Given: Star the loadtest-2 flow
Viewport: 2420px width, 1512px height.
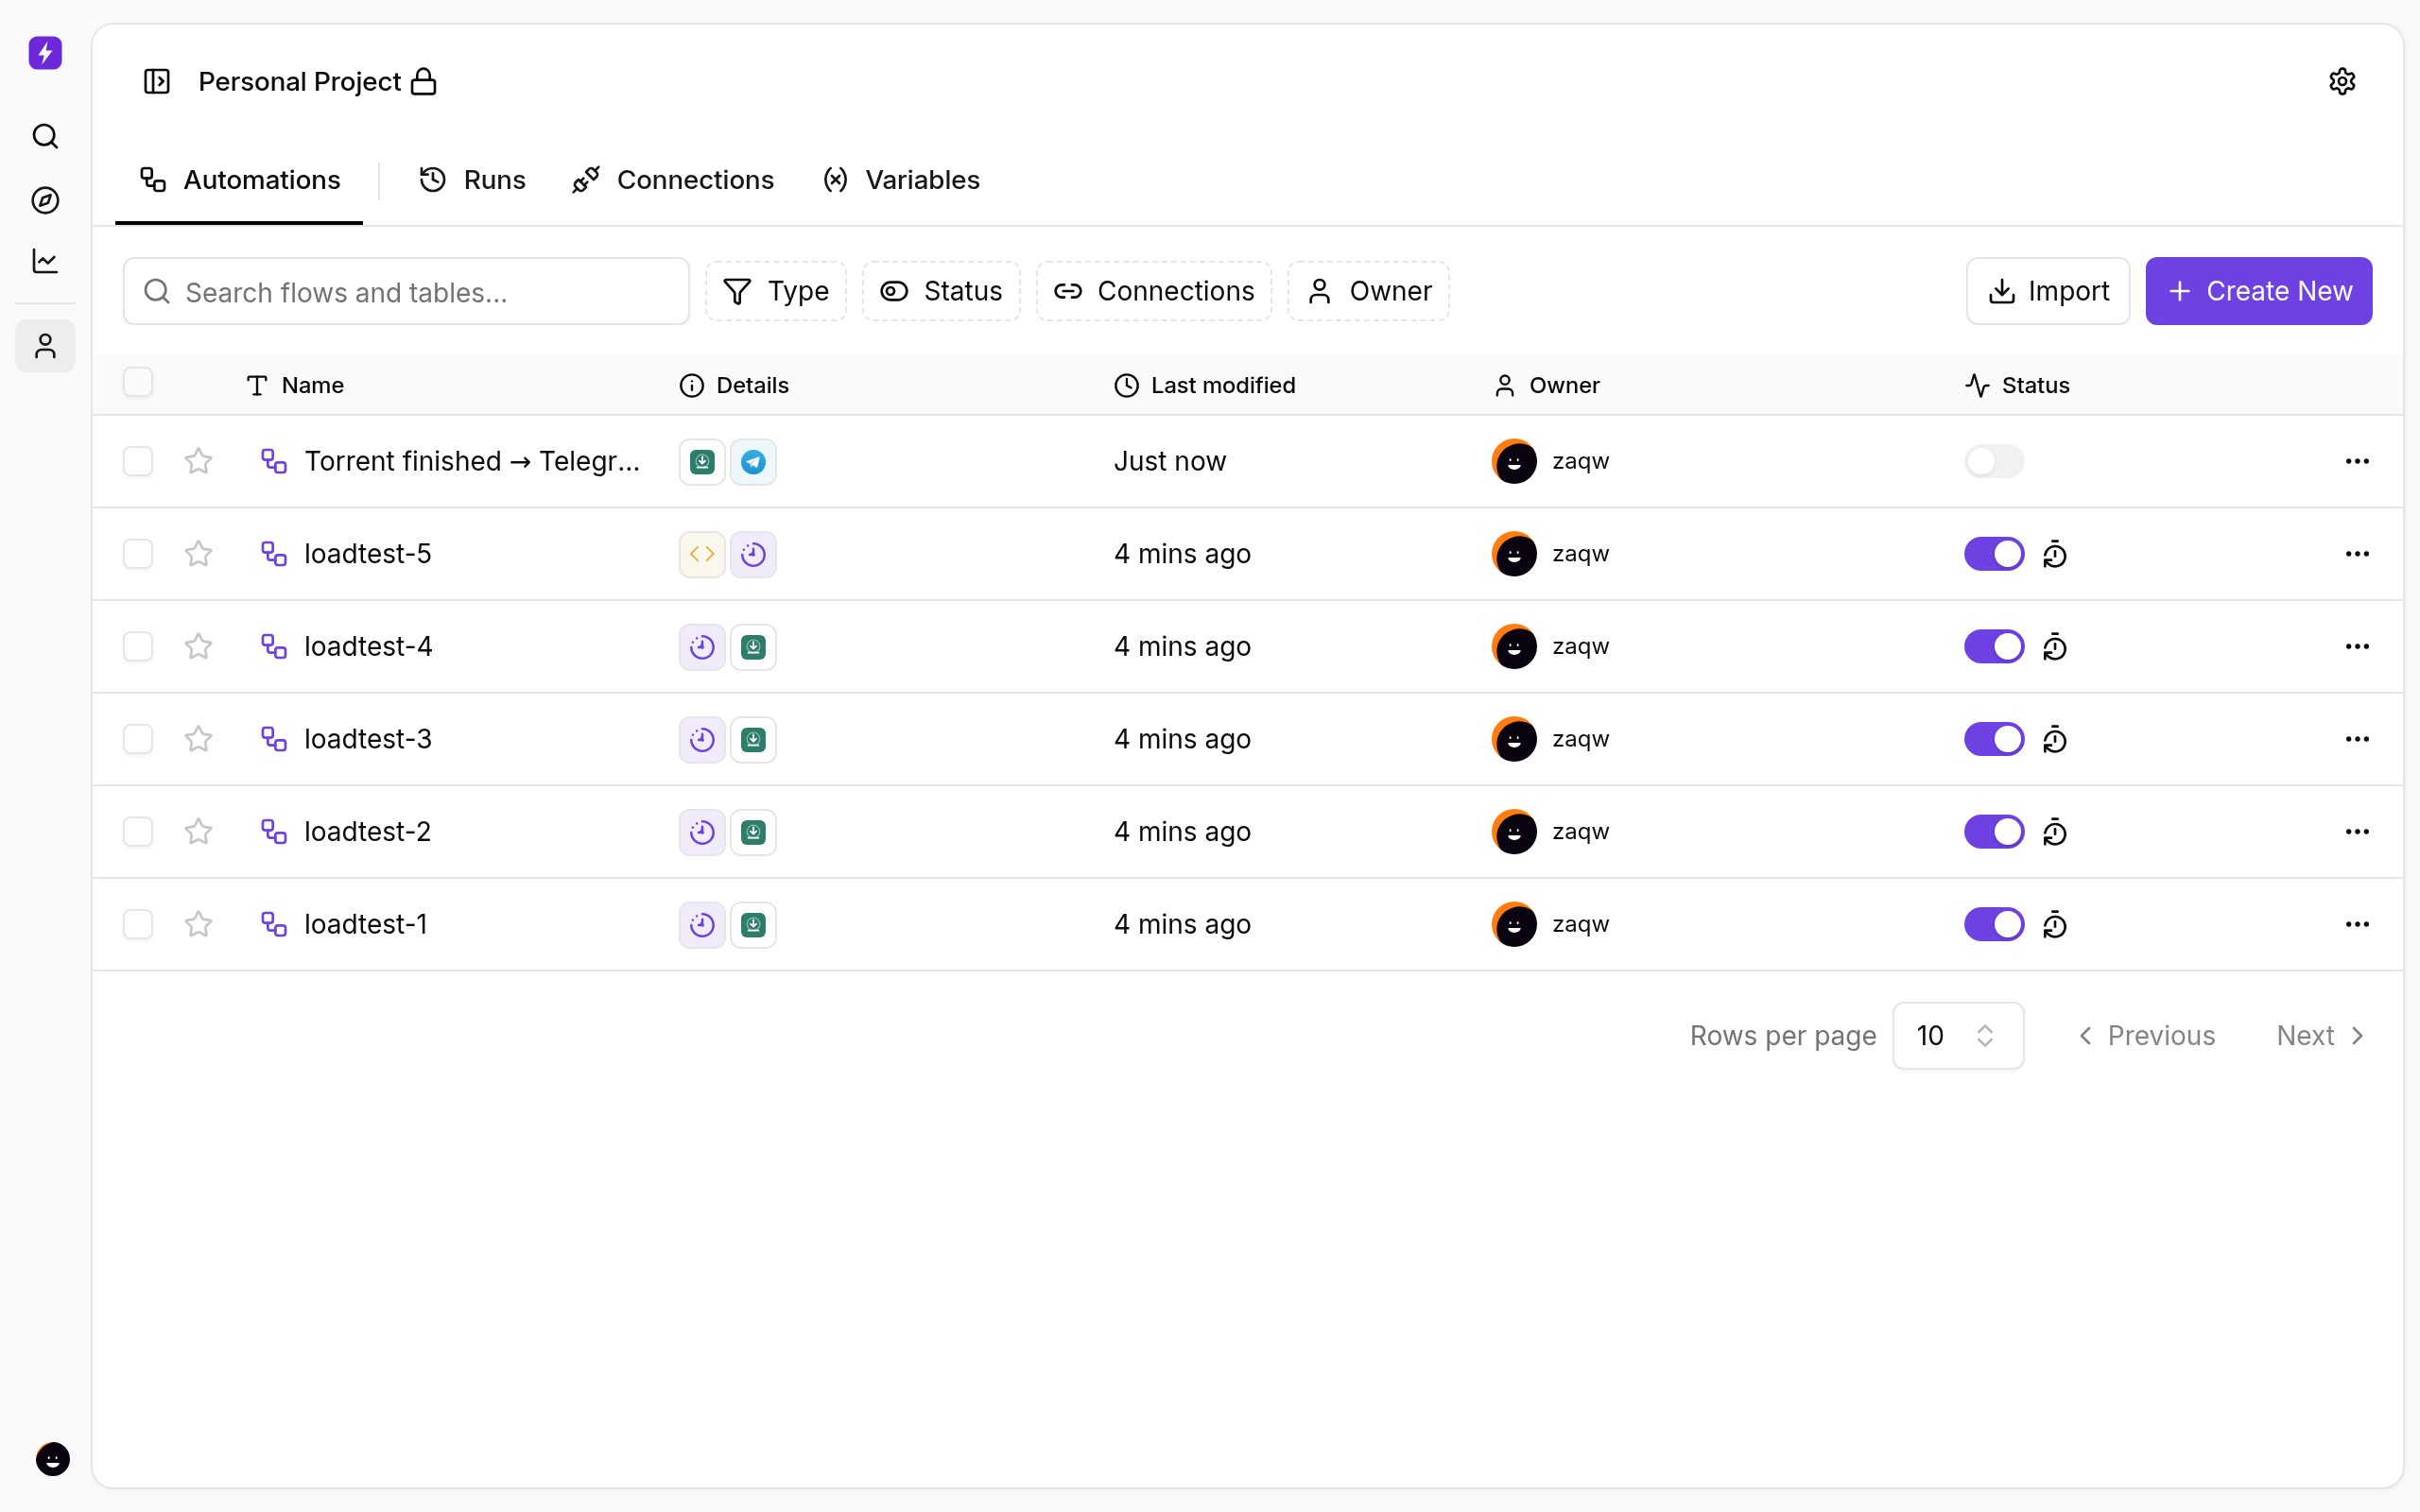Looking at the screenshot, I should (199, 832).
